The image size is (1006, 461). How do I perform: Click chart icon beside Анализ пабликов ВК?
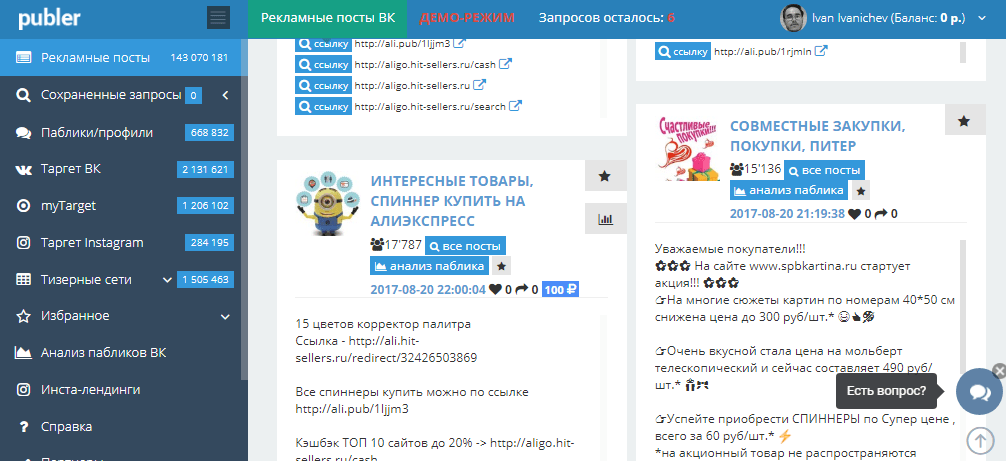click(24, 353)
